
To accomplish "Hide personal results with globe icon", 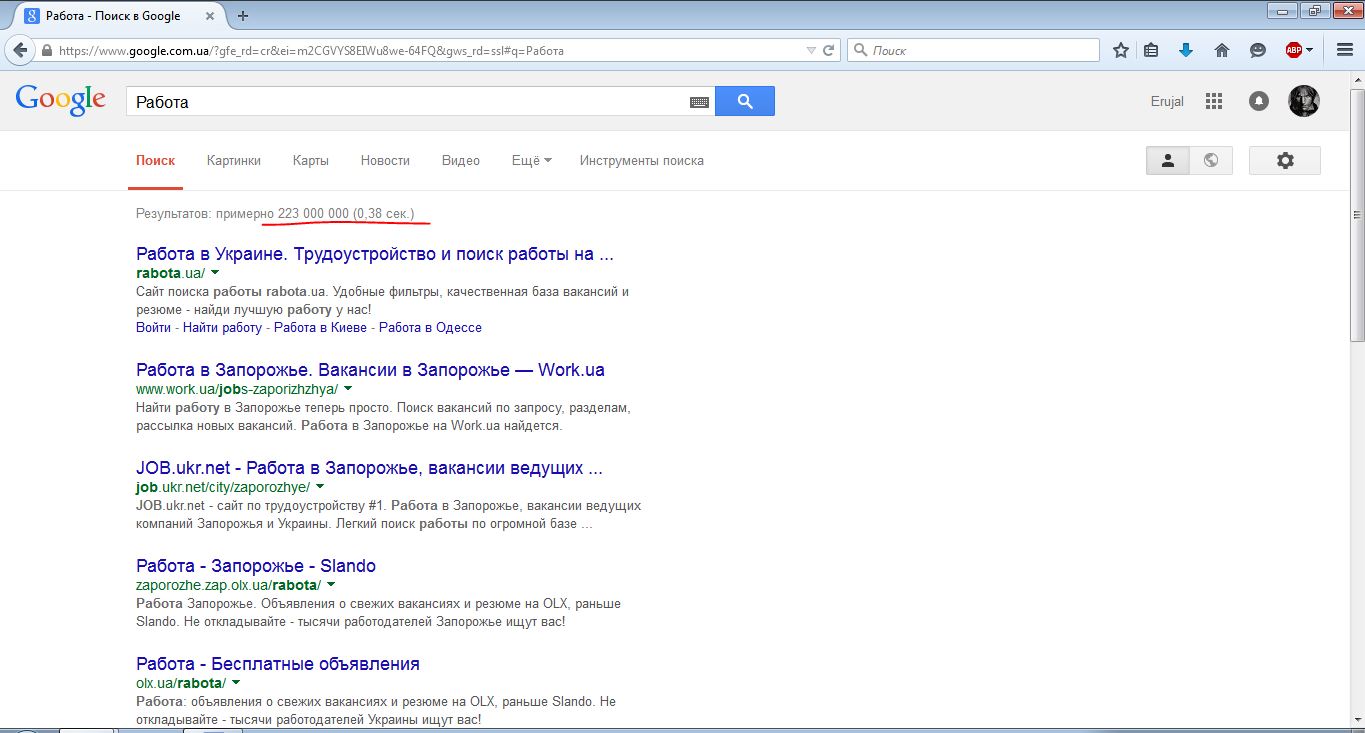I will click(x=1211, y=160).
